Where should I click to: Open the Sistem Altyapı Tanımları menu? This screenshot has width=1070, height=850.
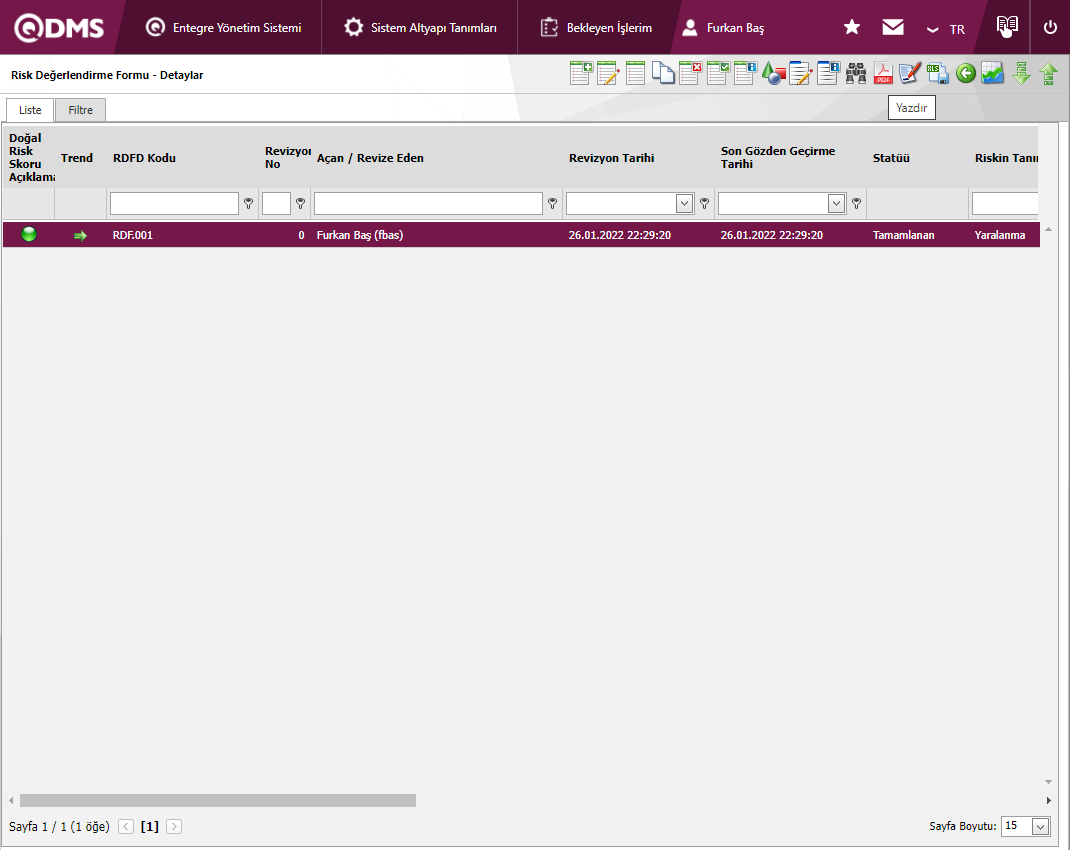(x=420, y=28)
